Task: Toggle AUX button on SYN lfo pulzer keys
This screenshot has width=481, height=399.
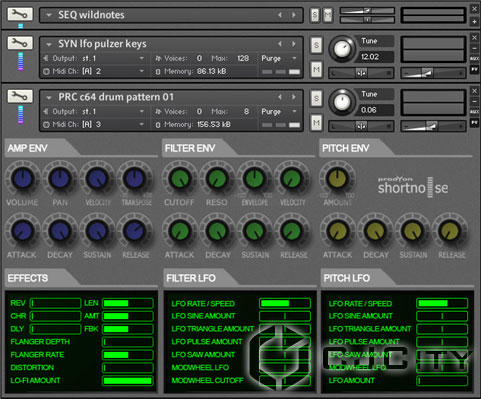Action: pos(474,59)
